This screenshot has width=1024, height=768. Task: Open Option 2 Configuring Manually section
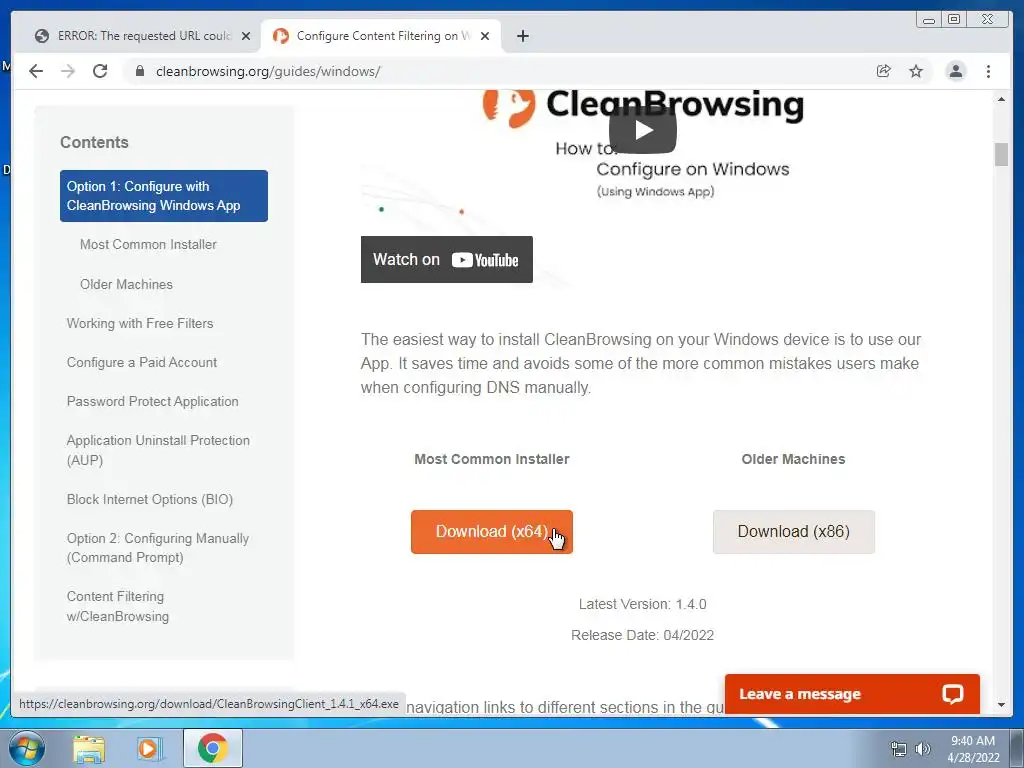(x=157, y=548)
